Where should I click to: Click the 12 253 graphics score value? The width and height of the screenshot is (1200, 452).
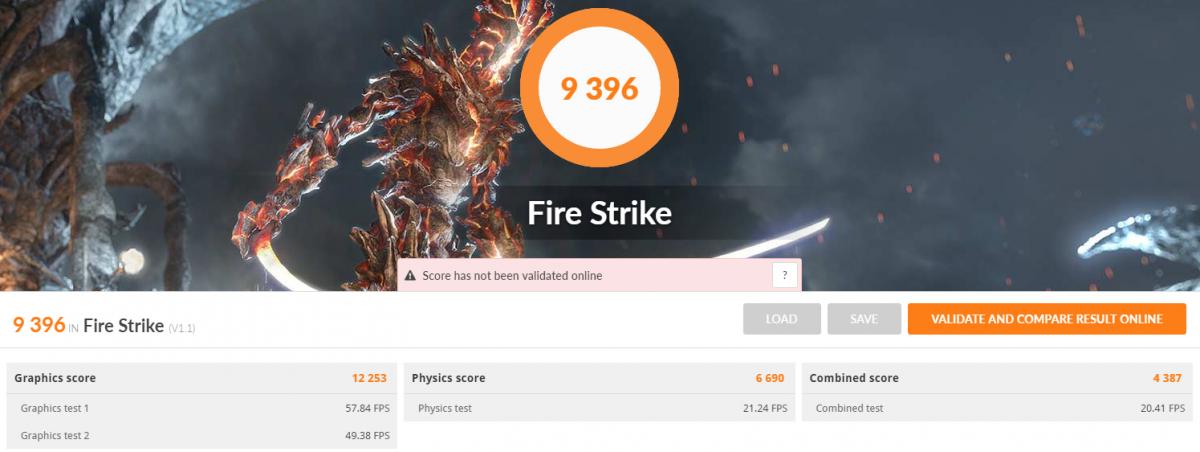point(370,378)
